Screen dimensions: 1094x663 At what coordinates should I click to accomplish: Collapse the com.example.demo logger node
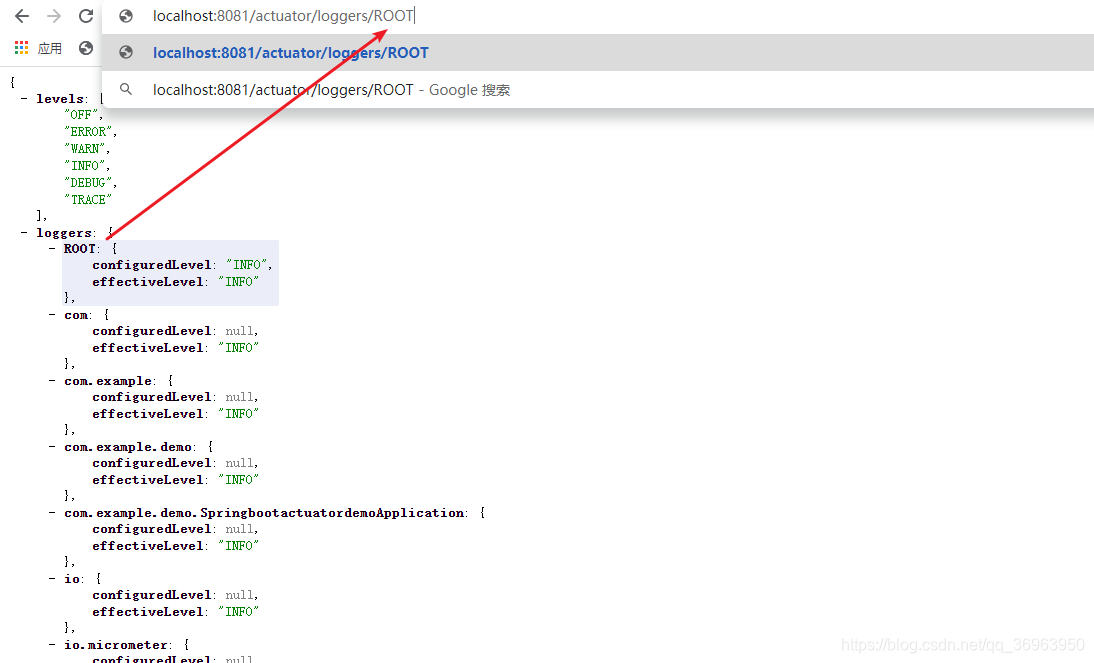(x=52, y=446)
